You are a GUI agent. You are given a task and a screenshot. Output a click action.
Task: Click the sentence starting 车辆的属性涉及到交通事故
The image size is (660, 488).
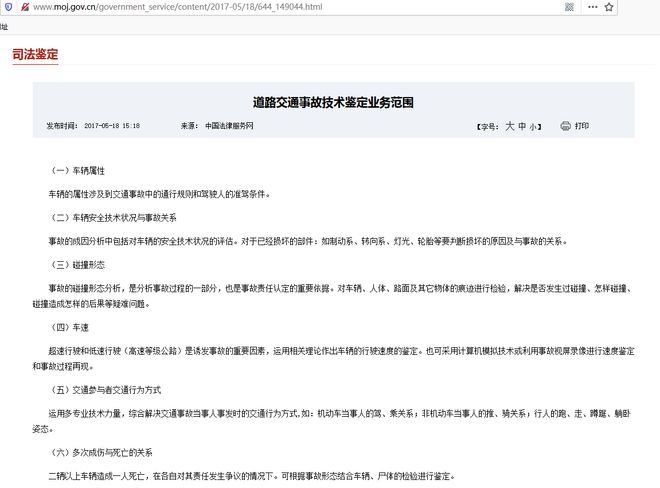tap(160, 194)
